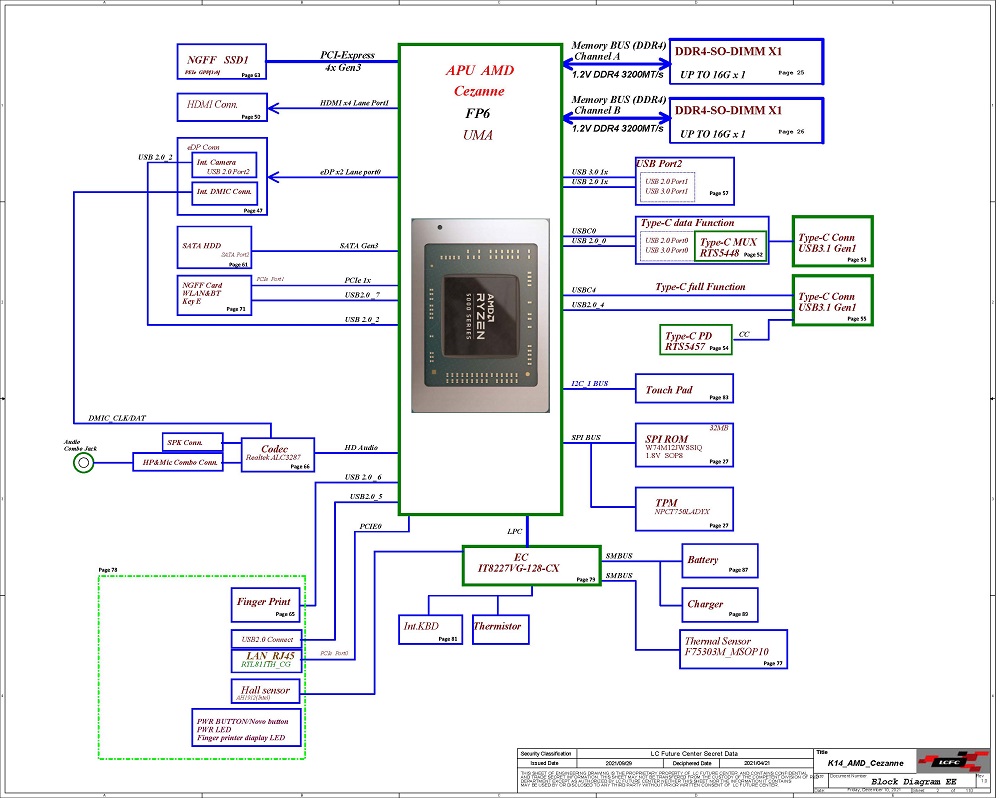The image size is (1000, 798).
Task: Click the Audio Combo Jack circle symbol
Action: 84,462
